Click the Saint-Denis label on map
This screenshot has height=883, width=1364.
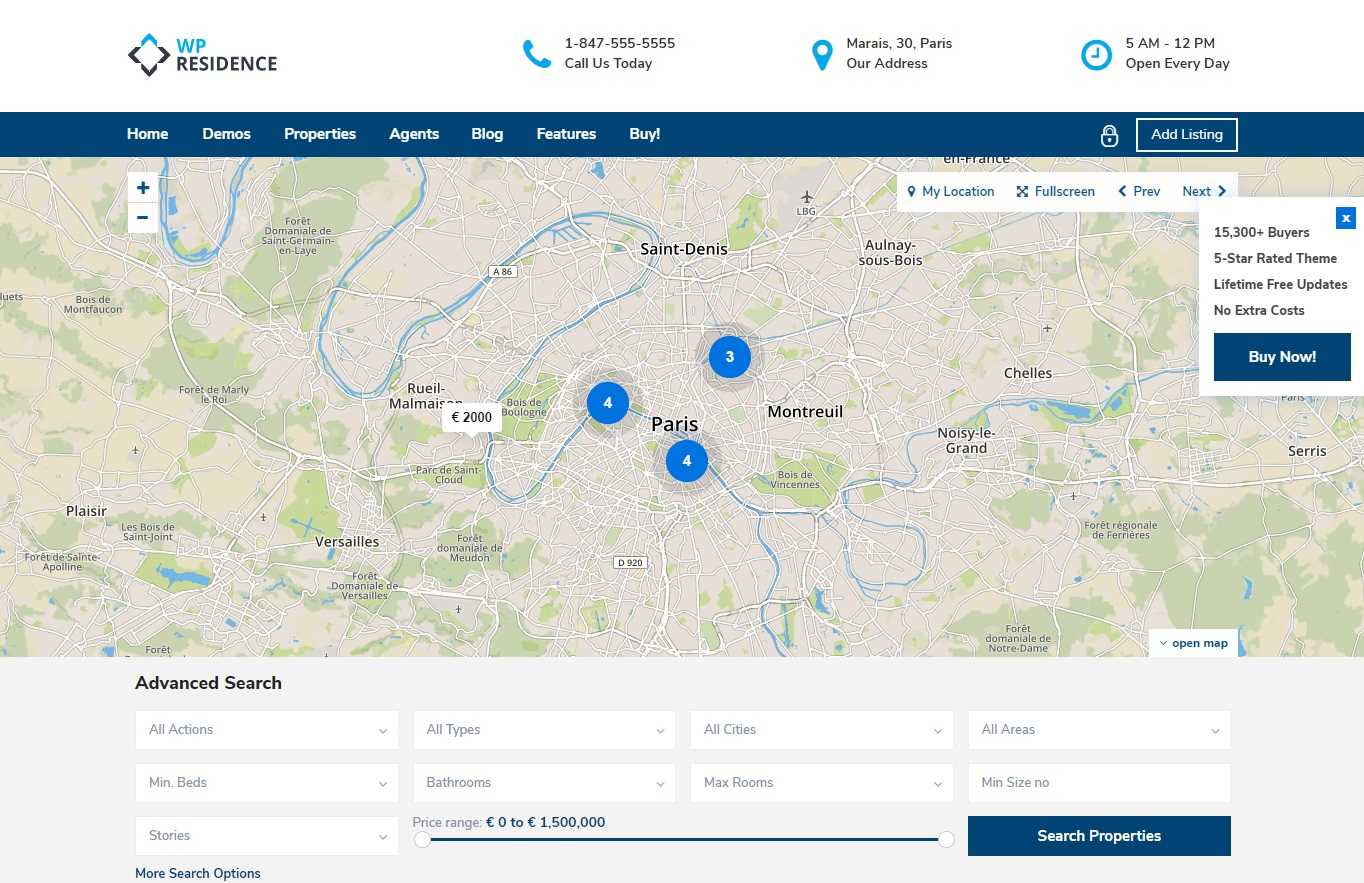pos(684,248)
